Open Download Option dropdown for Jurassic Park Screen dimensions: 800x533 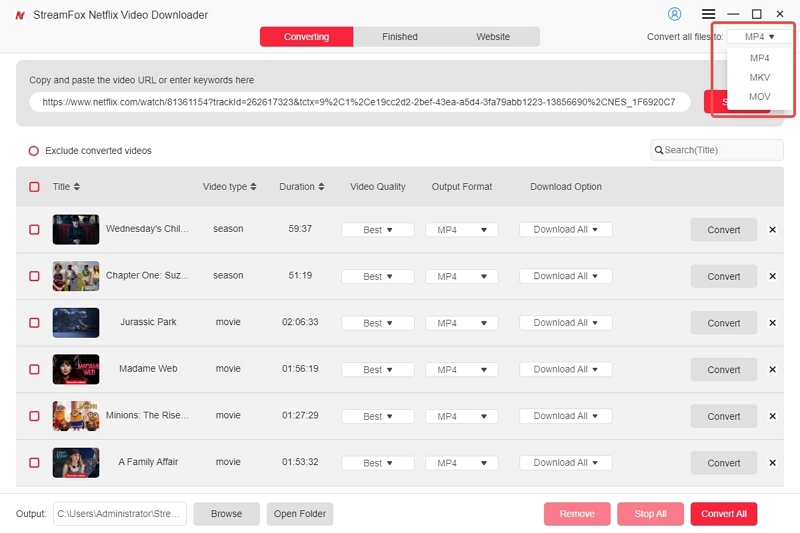[565, 323]
